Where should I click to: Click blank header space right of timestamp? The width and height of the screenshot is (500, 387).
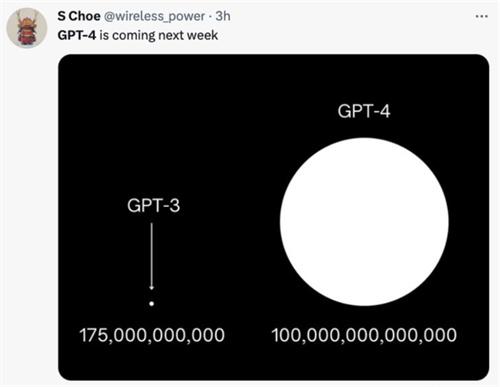(350, 16)
